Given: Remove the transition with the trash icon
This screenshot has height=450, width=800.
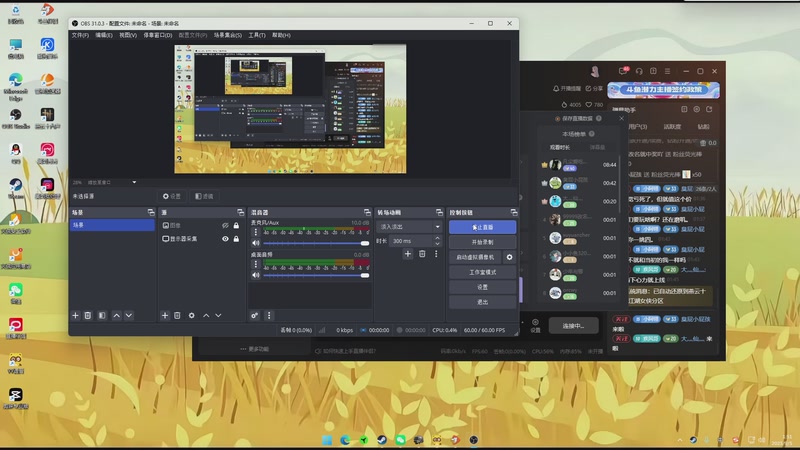Looking at the screenshot, I should click(422, 254).
